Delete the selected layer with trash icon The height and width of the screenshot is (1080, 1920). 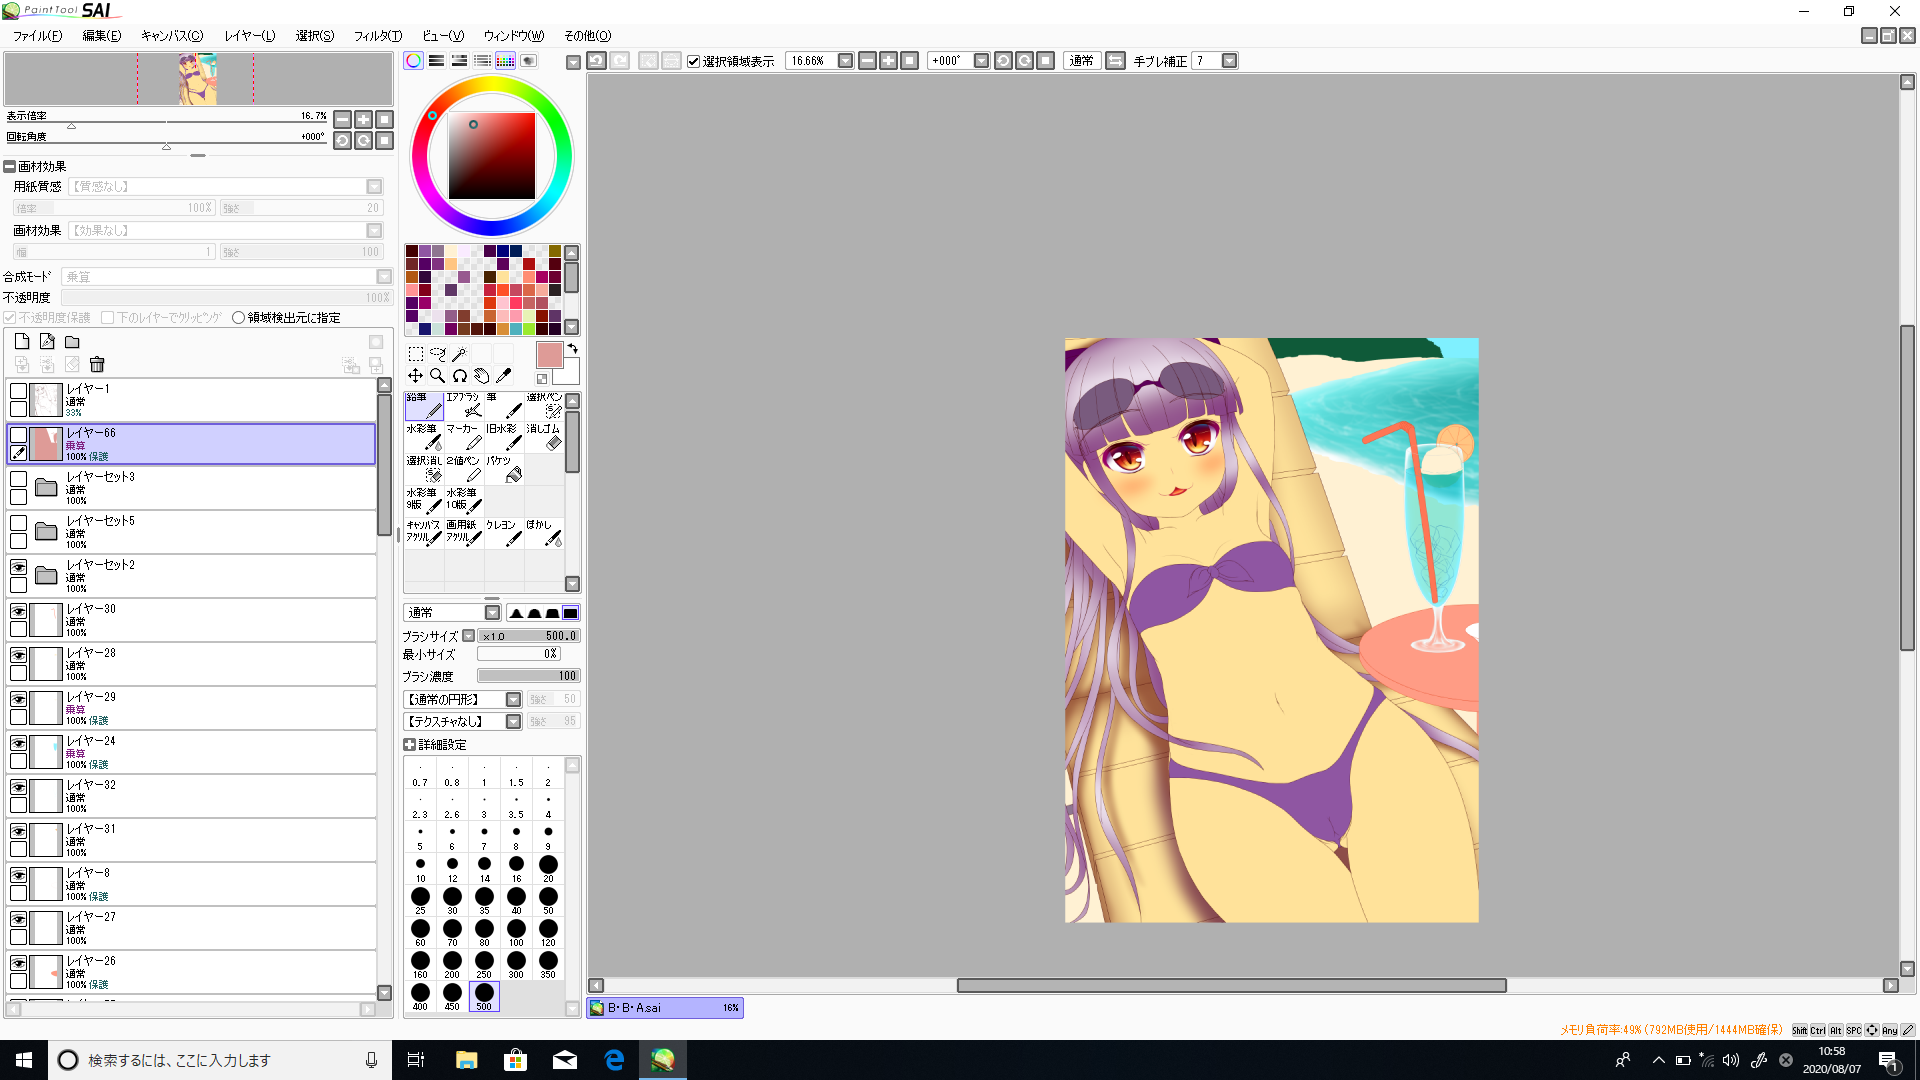(97, 365)
